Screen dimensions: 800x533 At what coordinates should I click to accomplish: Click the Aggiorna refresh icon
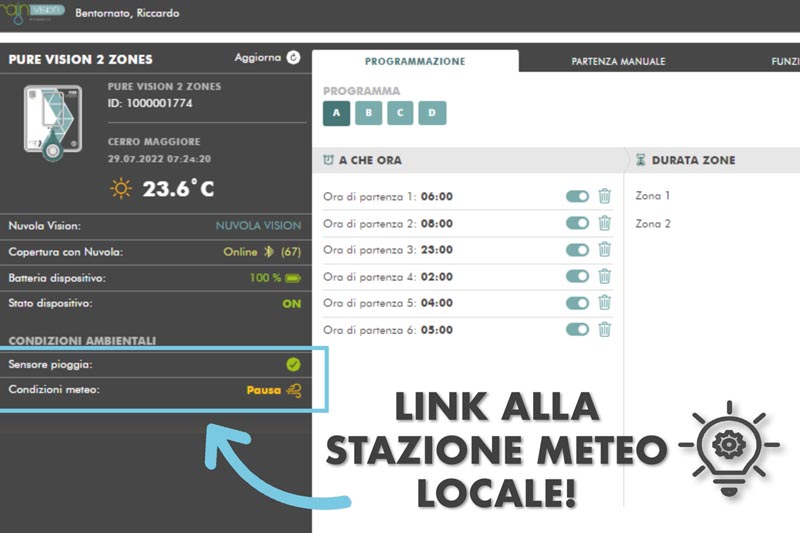pyautogui.click(x=293, y=58)
